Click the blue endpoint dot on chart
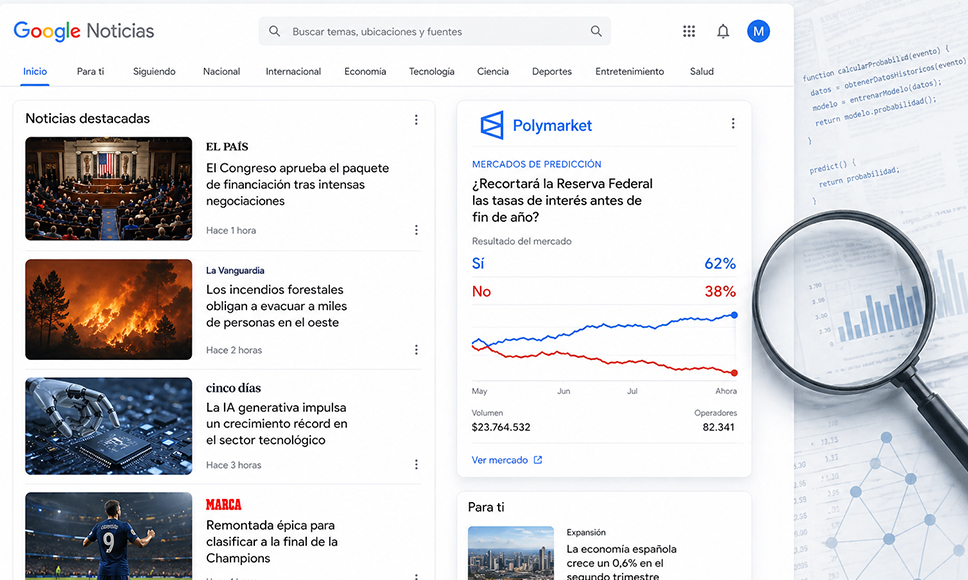Image resolution: width=968 pixels, height=580 pixels. coord(734,315)
